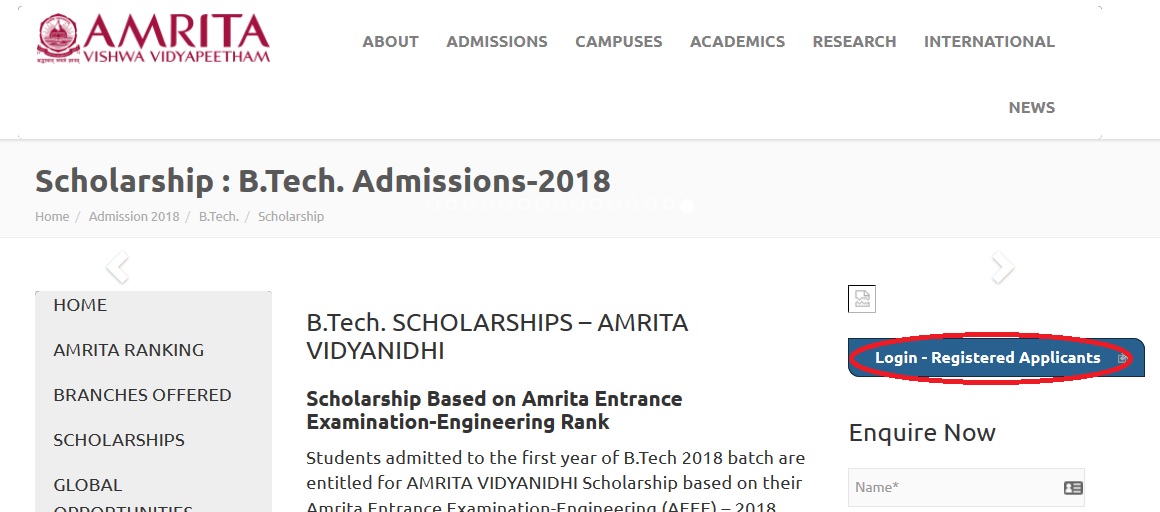Select AMRITA RANKING in the sidebar
1160x512 pixels.
coord(129,350)
